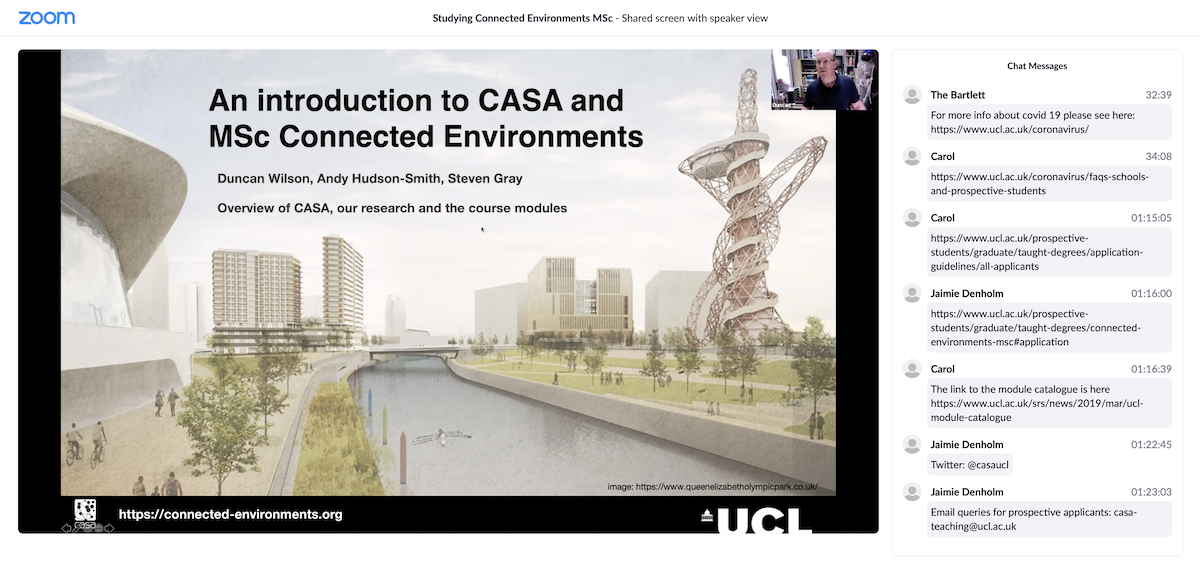
Task: Jump to chat timestamp 01:16:00
Action: click(x=1151, y=293)
